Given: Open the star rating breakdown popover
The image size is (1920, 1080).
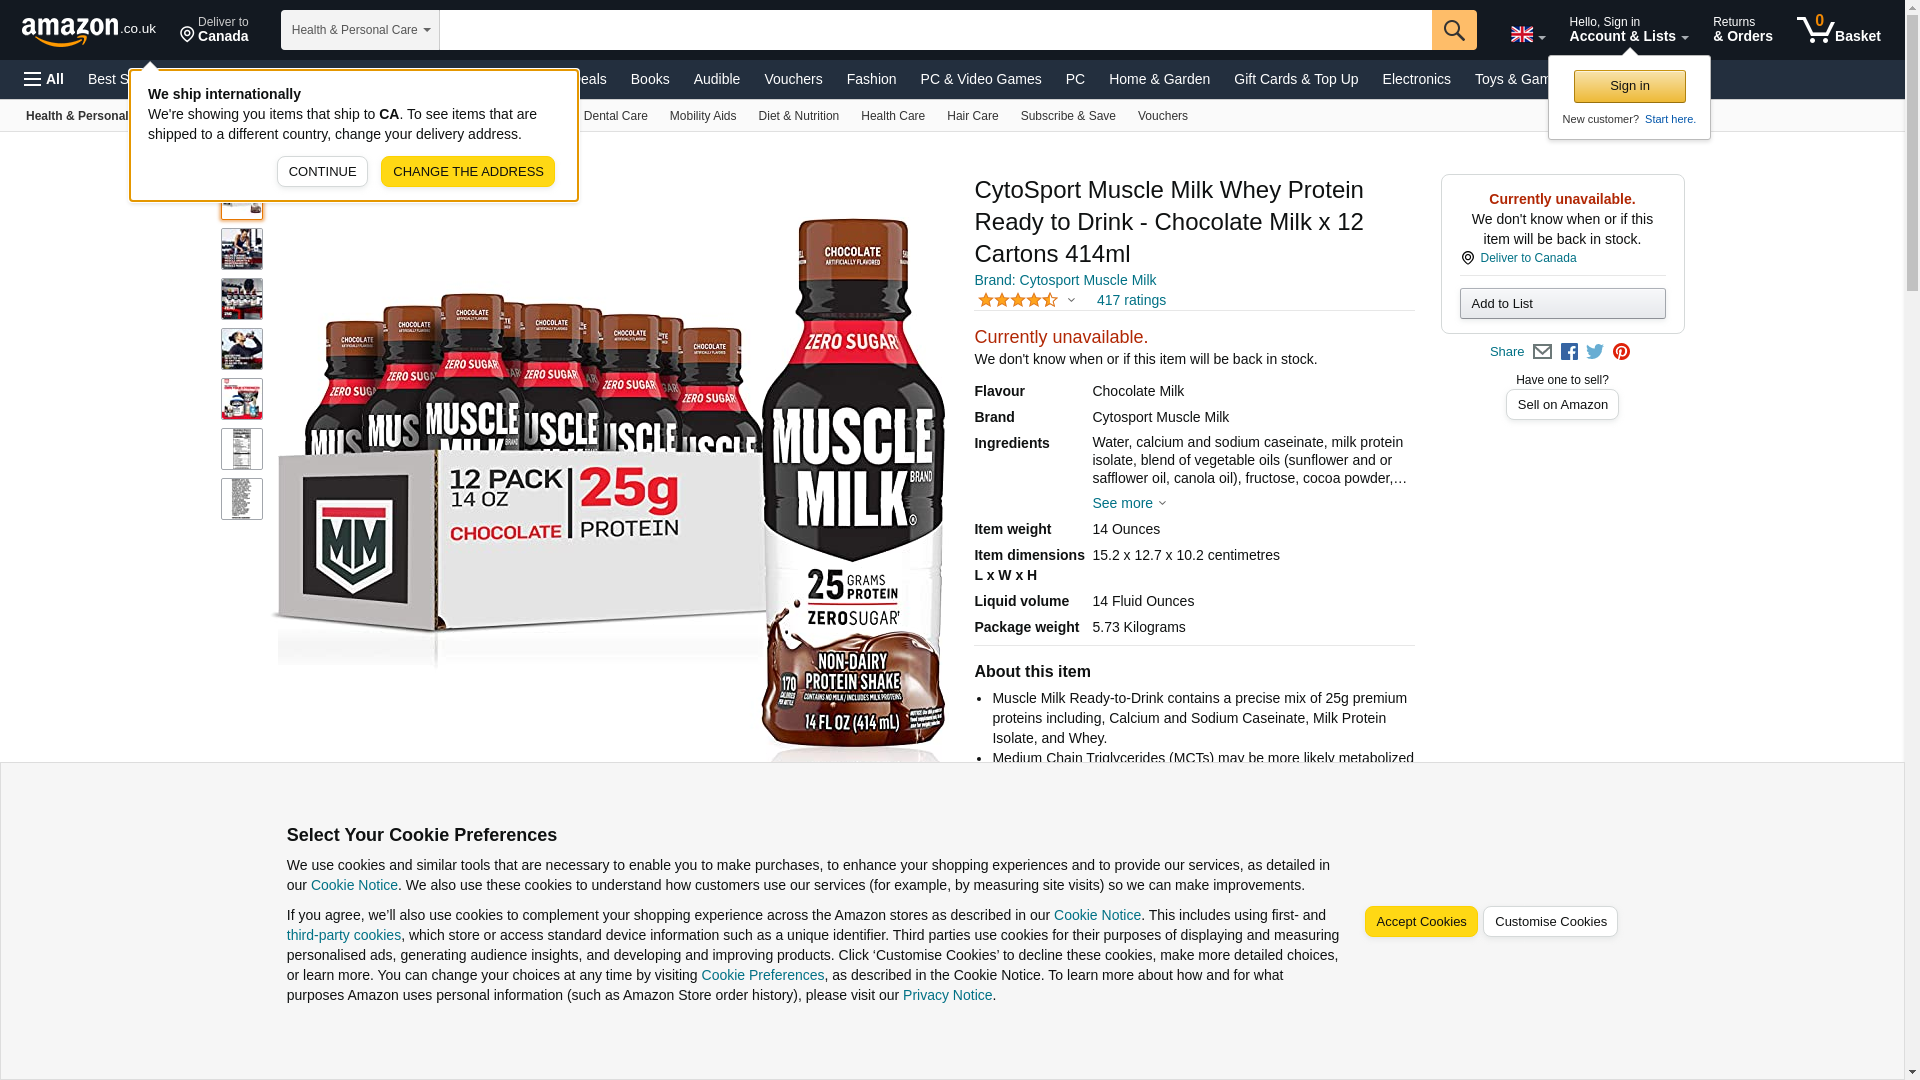Looking at the screenshot, I should tap(1025, 300).
